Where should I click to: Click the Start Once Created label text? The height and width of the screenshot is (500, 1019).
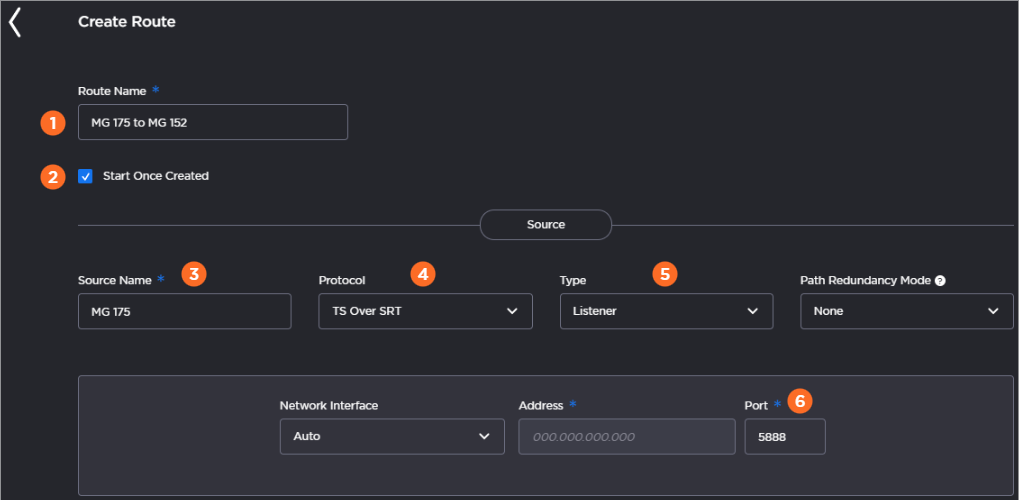pyautogui.click(x=156, y=176)
